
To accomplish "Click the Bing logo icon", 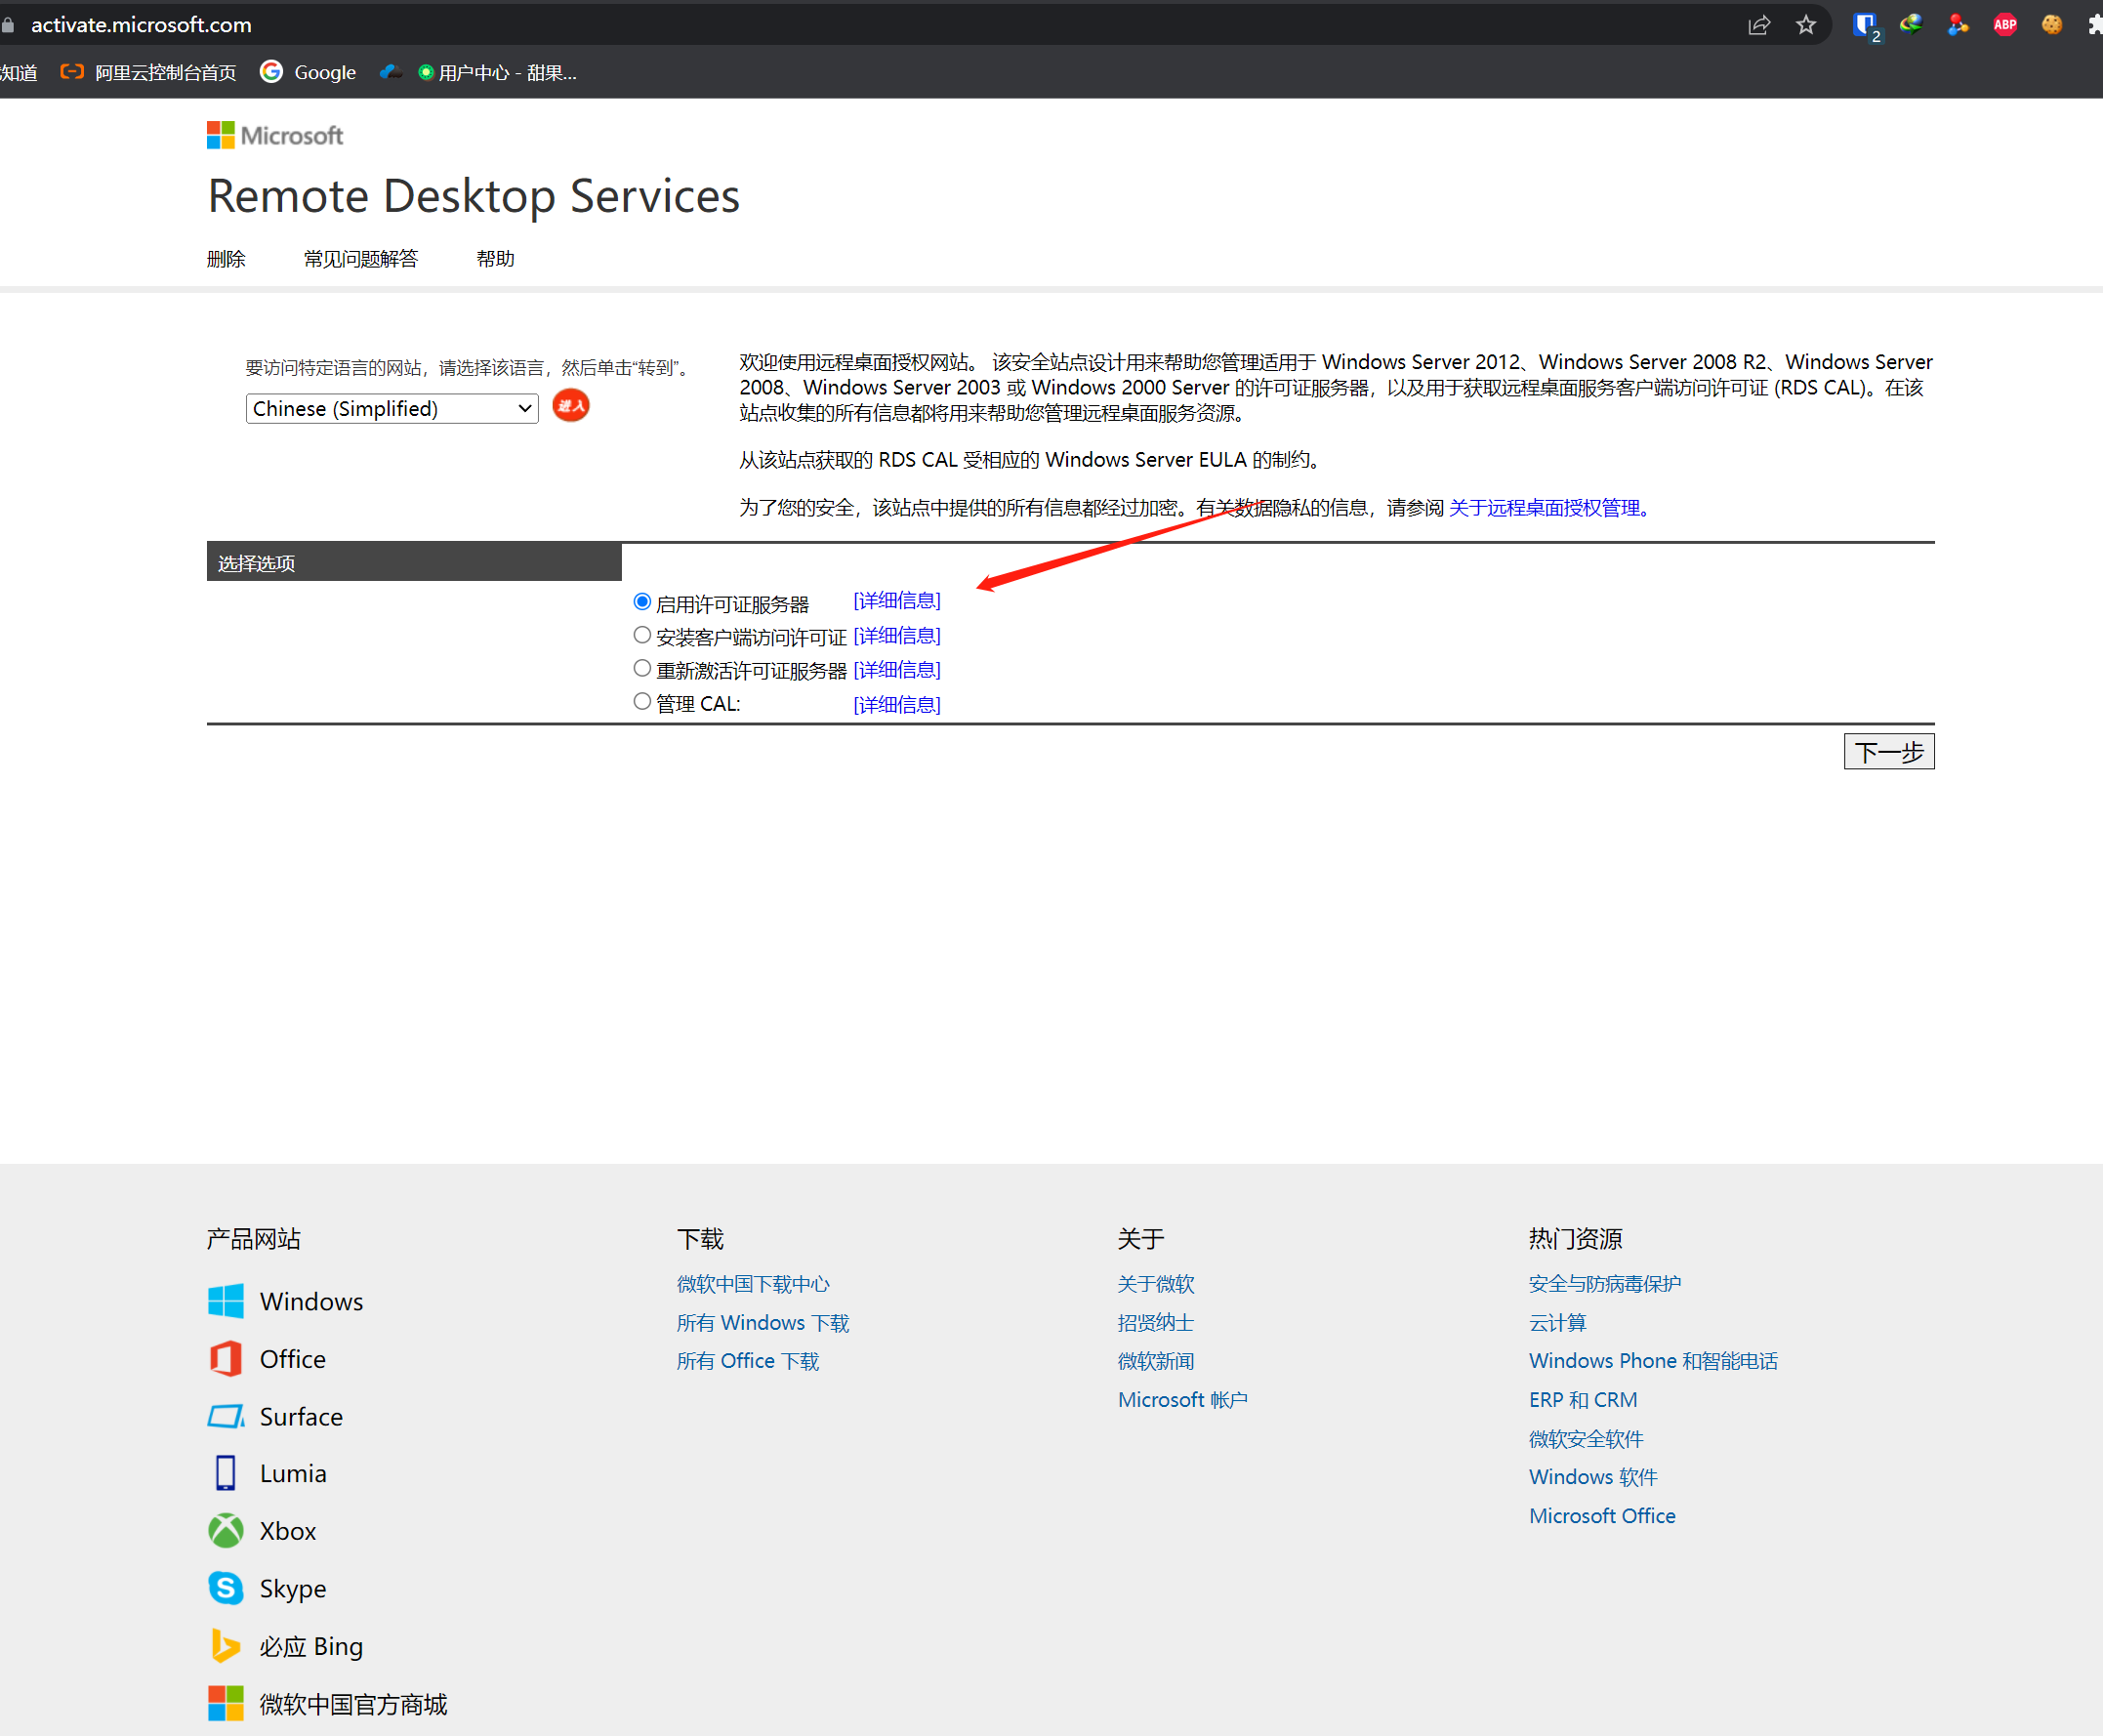I will 226,1646.
